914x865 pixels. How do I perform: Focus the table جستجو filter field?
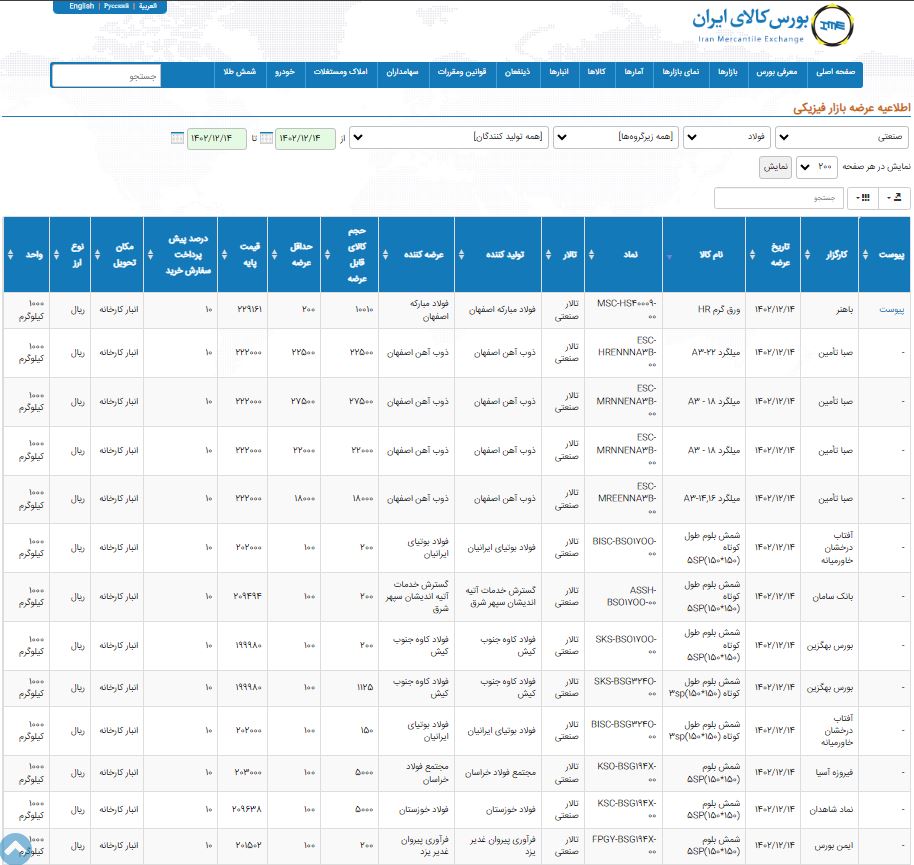click(779, 198)
